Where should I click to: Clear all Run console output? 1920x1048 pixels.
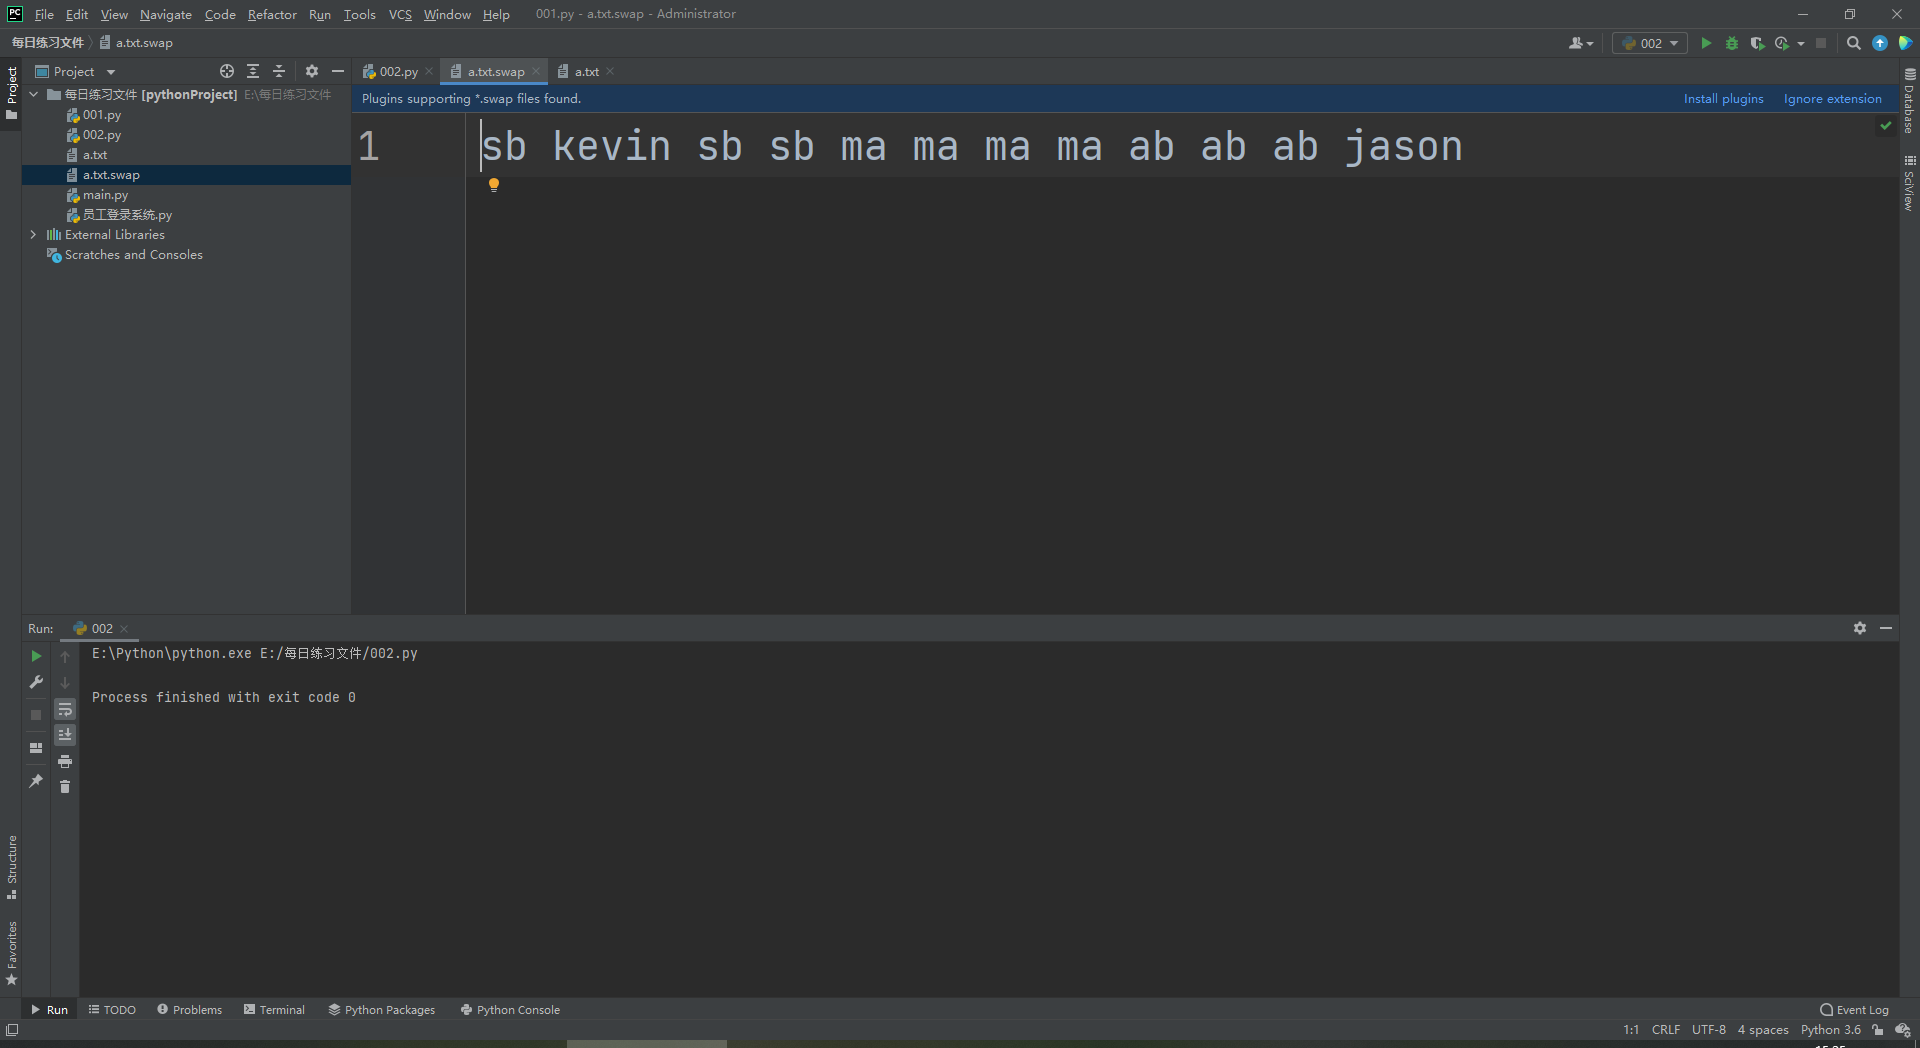[x=65, y=787]
